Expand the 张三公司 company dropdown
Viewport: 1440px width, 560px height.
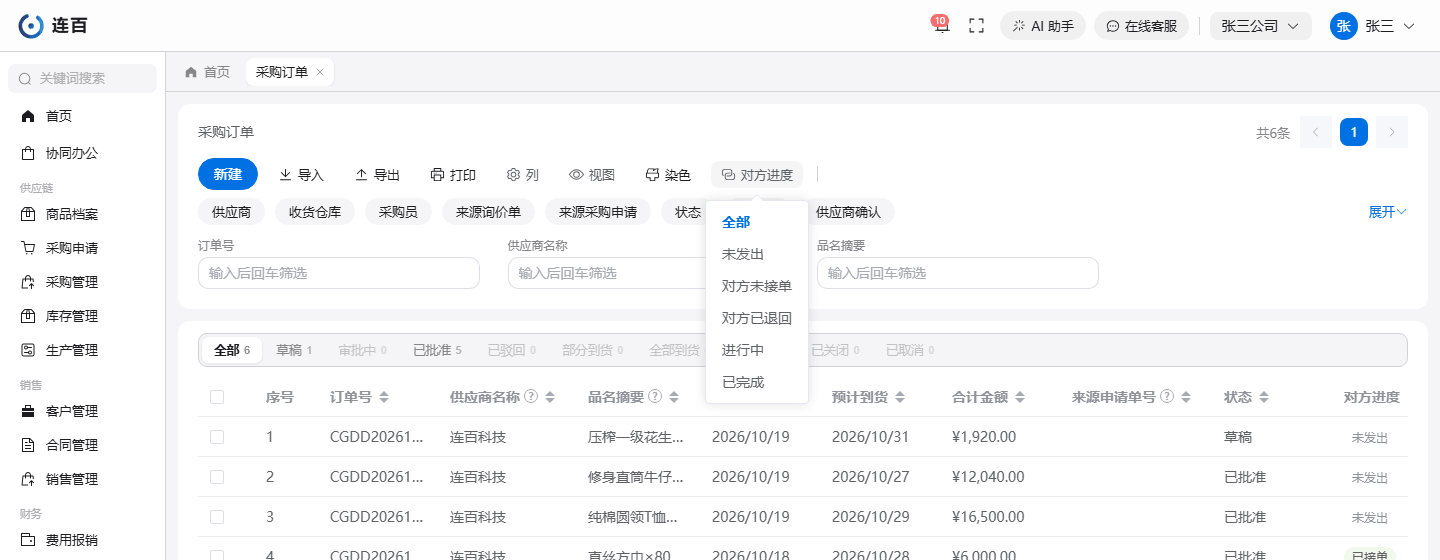coord(1260,26)
